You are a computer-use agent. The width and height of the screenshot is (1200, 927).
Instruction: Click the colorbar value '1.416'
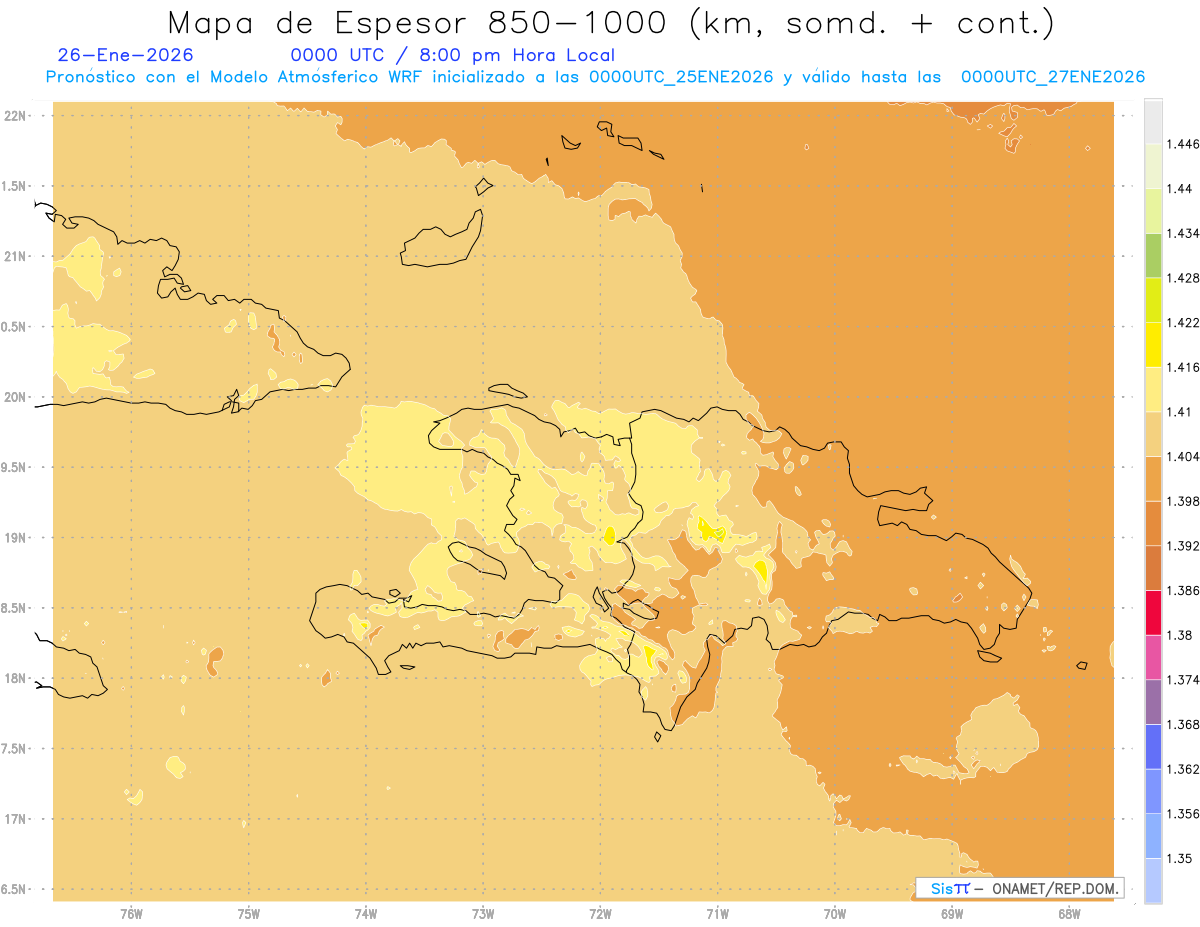1182,367
